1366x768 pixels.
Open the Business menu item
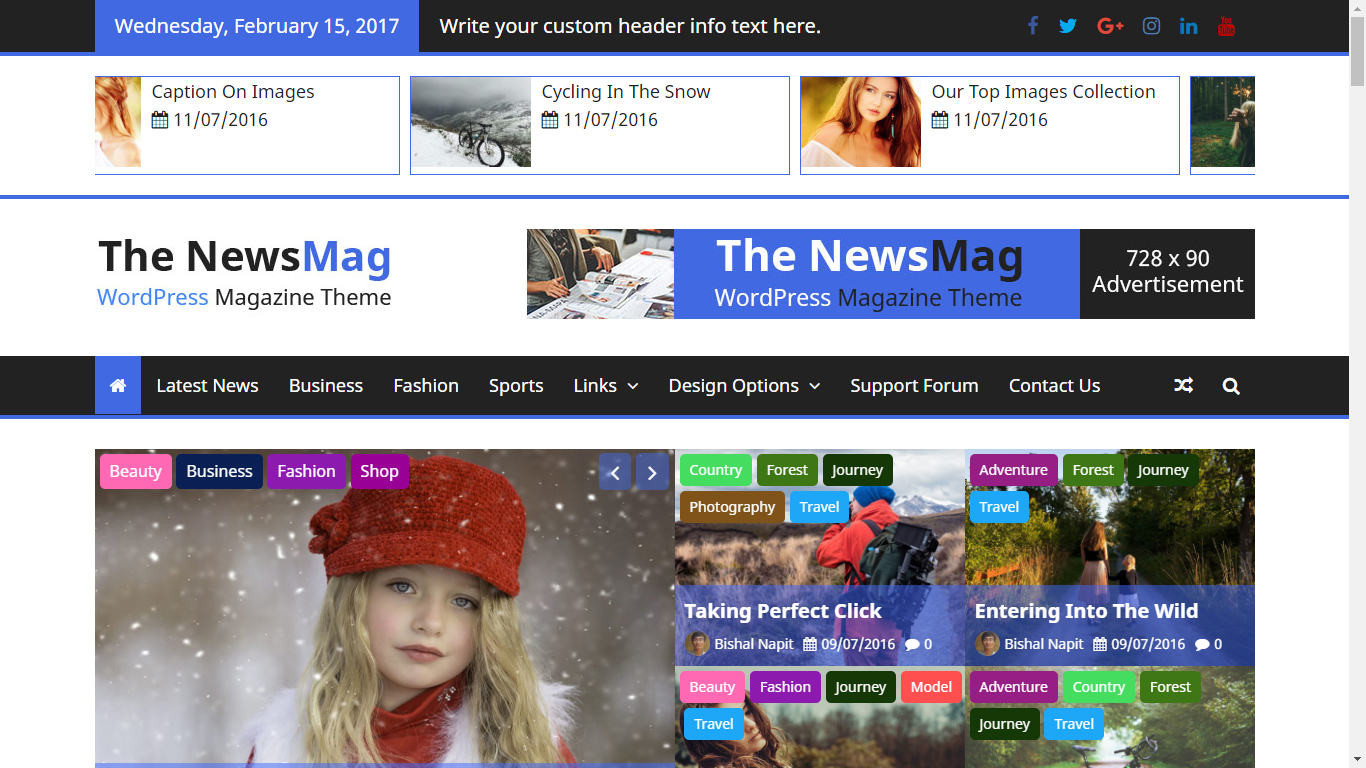click(326, 386)
